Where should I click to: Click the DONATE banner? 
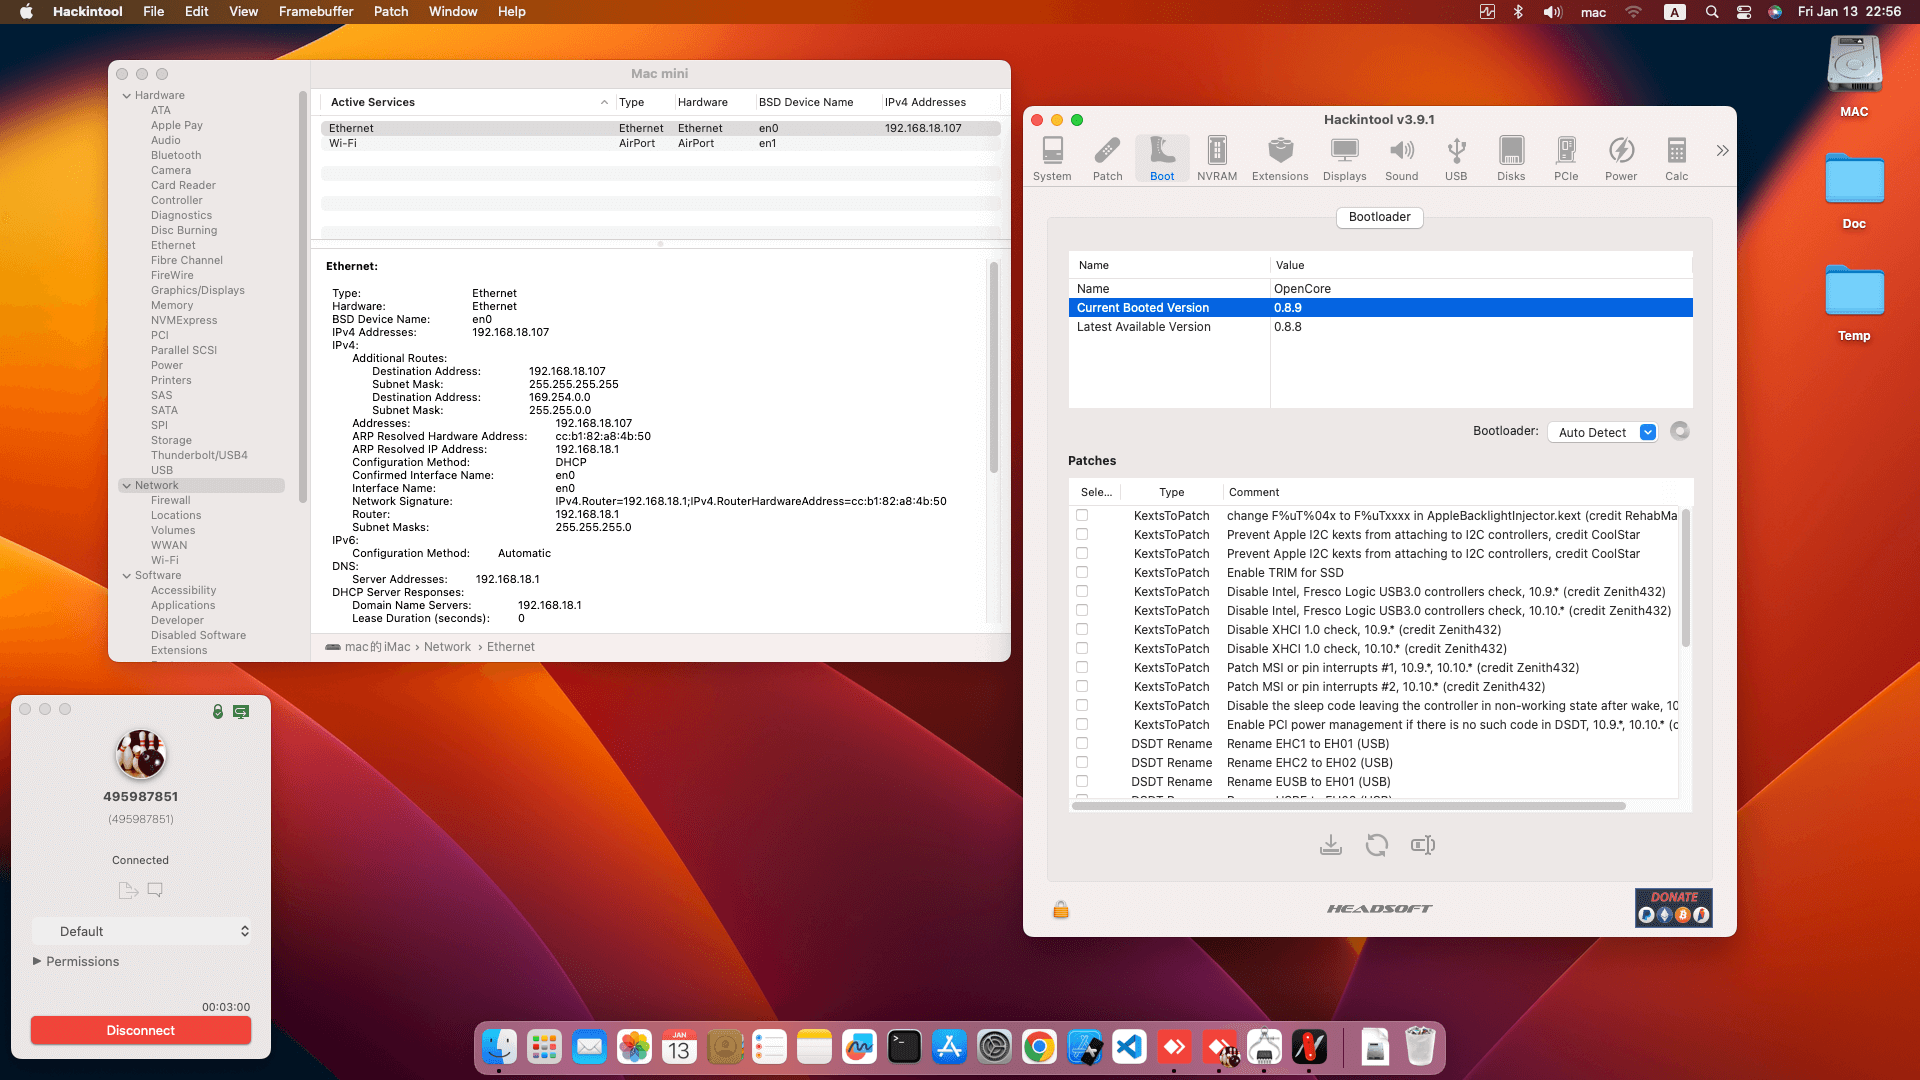[1673, 907]
